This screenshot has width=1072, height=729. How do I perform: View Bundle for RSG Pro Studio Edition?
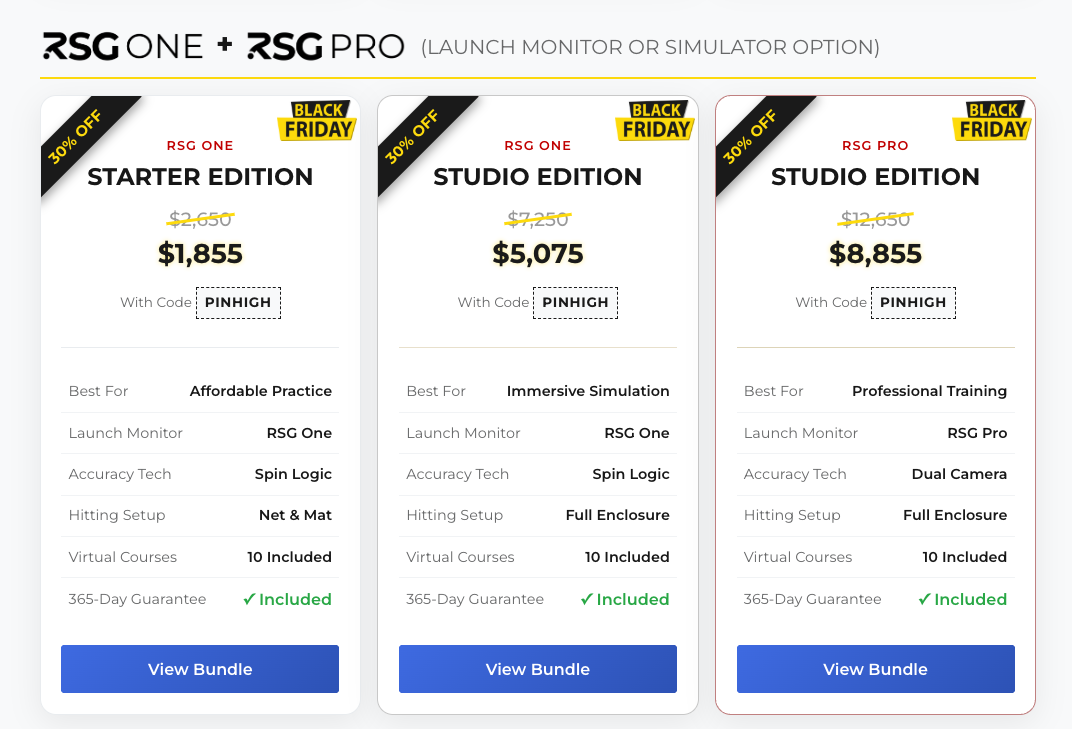tap(876, 669)
